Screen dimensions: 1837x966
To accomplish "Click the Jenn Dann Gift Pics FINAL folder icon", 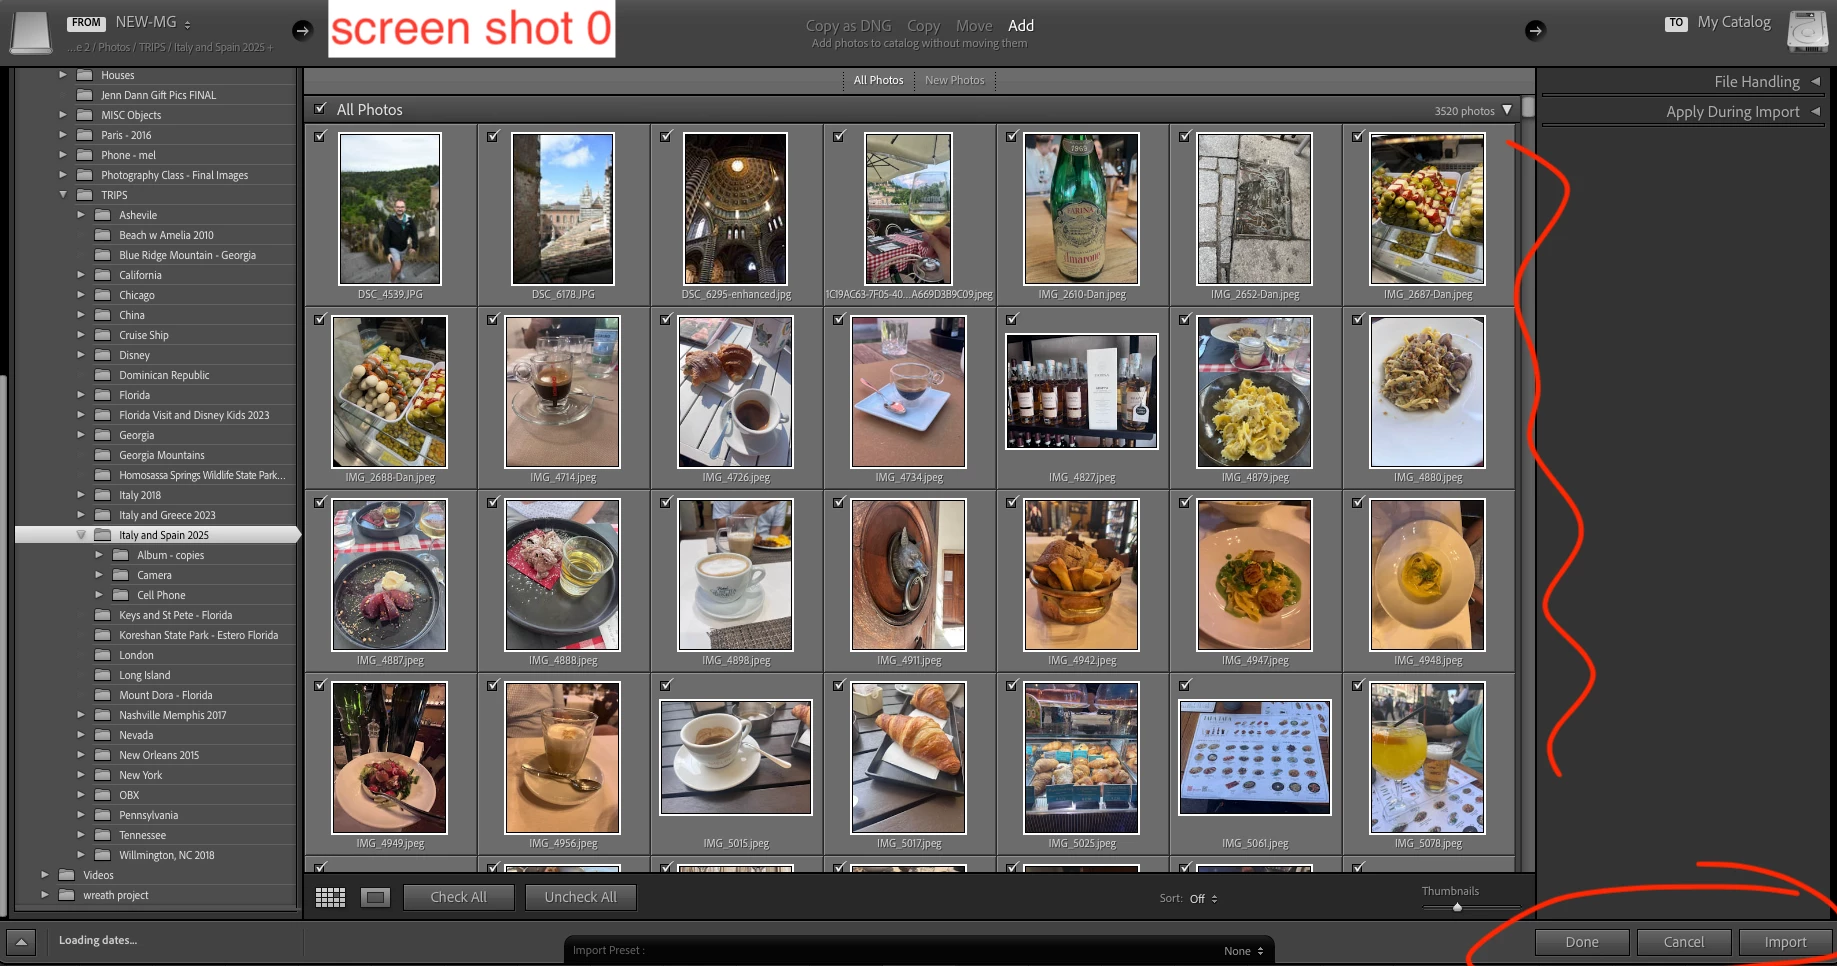I will point(85,95).
